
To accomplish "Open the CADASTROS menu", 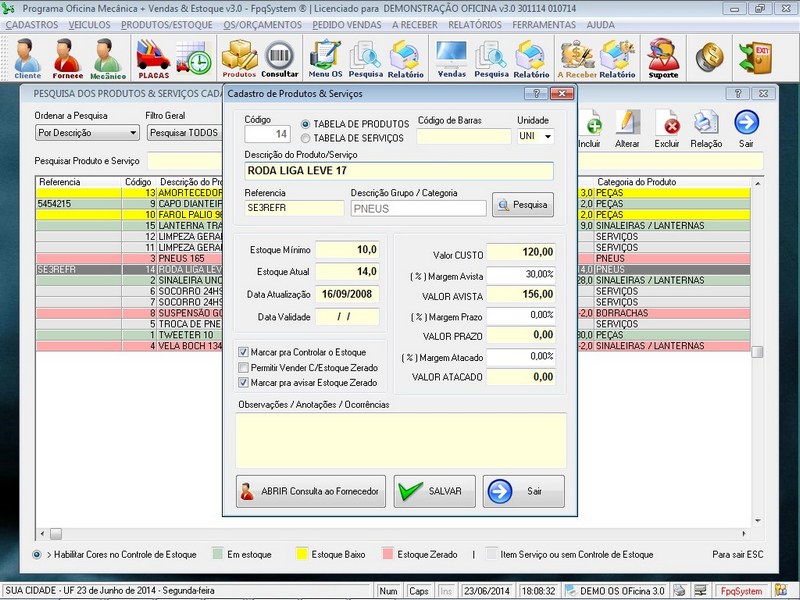I will 32,25.
